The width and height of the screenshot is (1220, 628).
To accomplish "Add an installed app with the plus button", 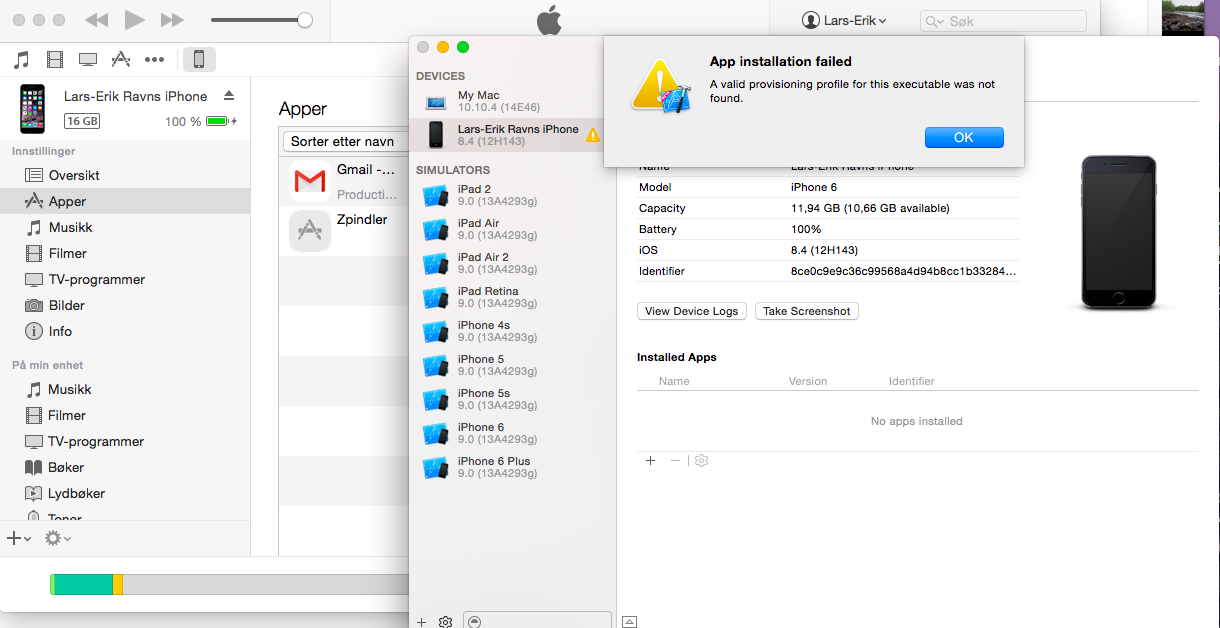I will (x=650, y=460).
